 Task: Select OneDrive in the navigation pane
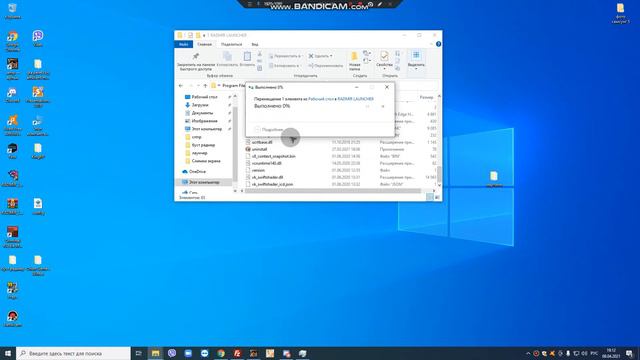(x=197, y=172)
